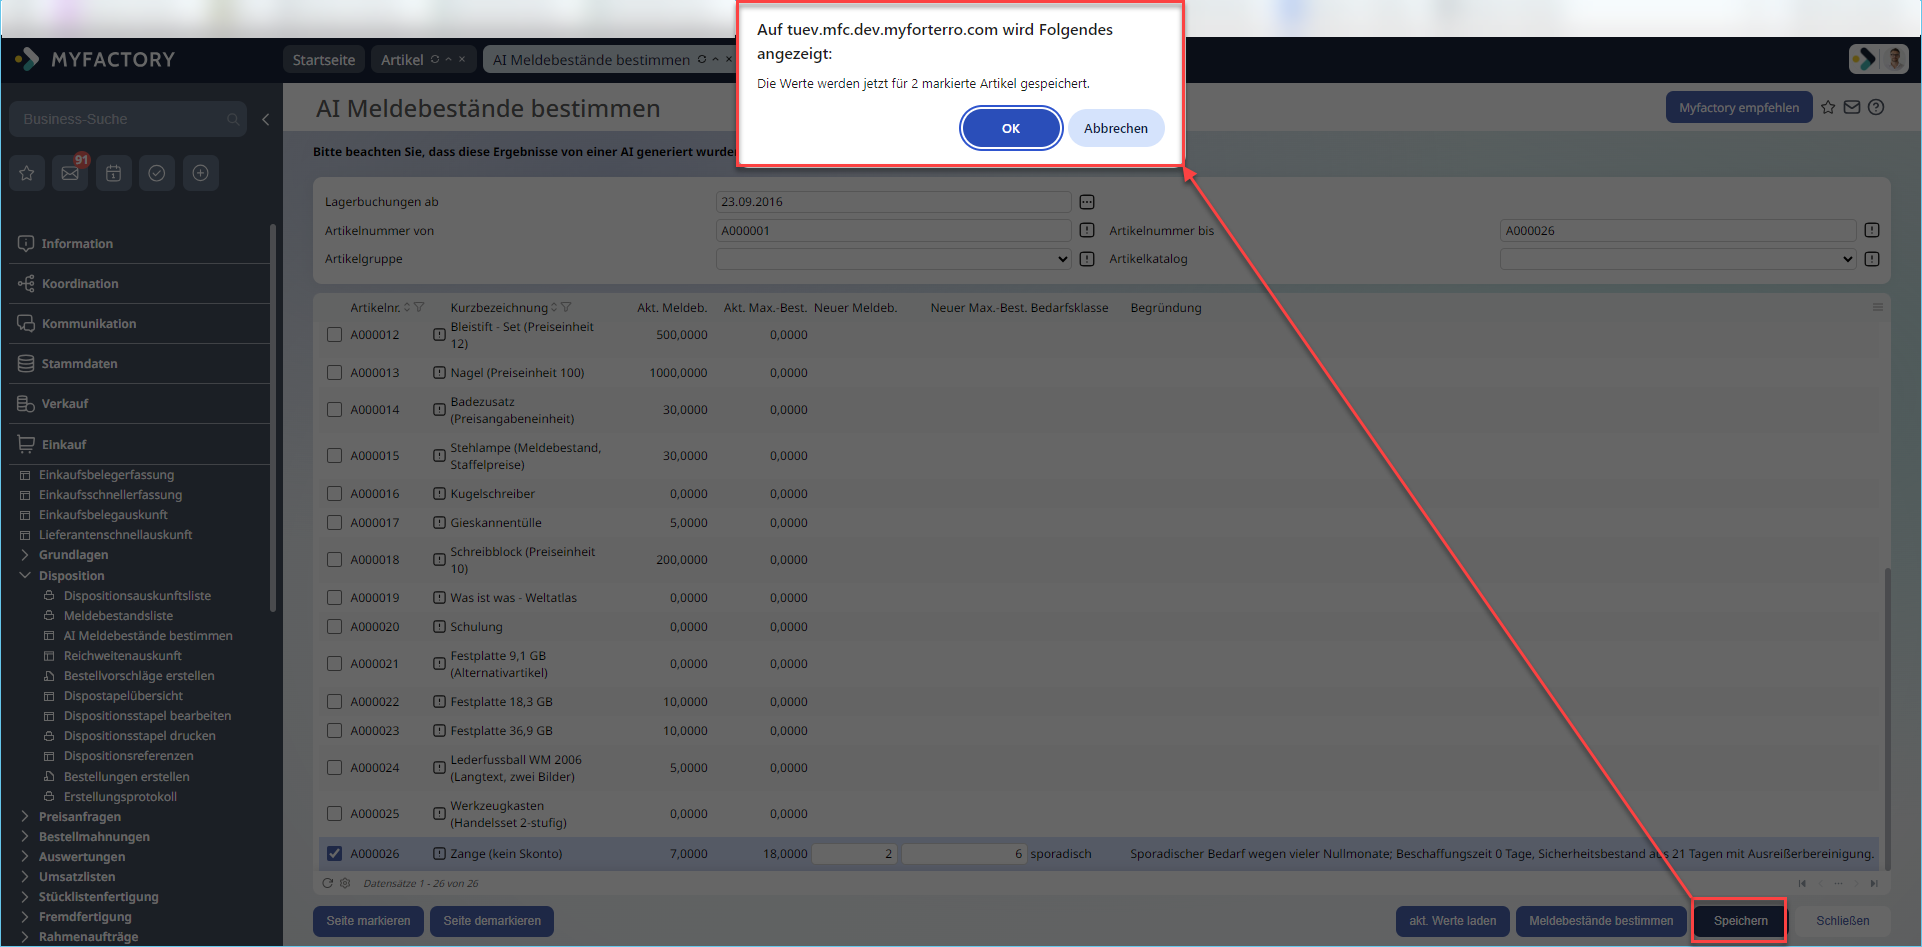Open the Artikelkatalog dropdown
The height and width of the screenshot is (947, 1922).
[x=1678, y=259]
